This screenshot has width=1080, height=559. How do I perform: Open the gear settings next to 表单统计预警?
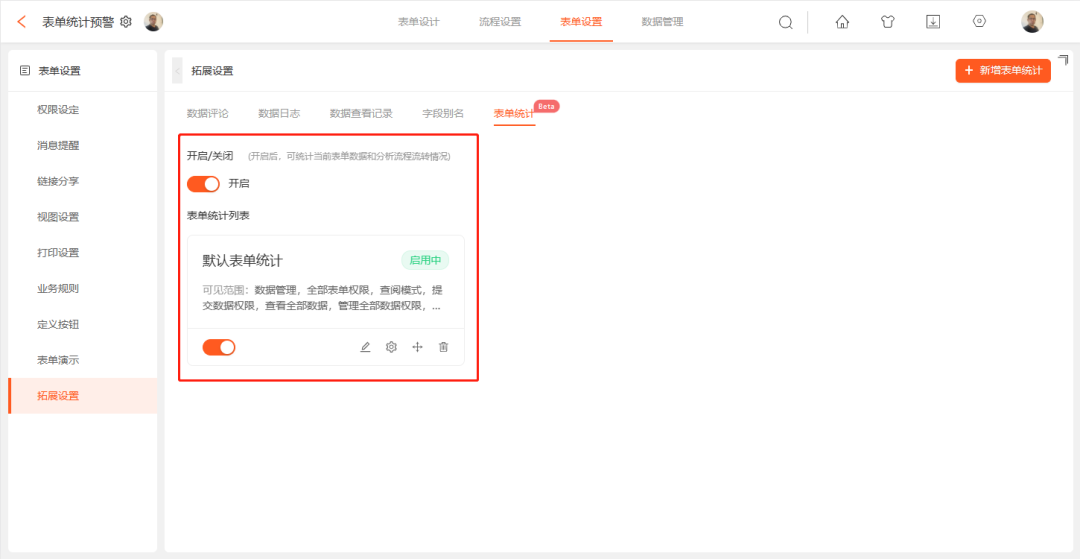125,22
